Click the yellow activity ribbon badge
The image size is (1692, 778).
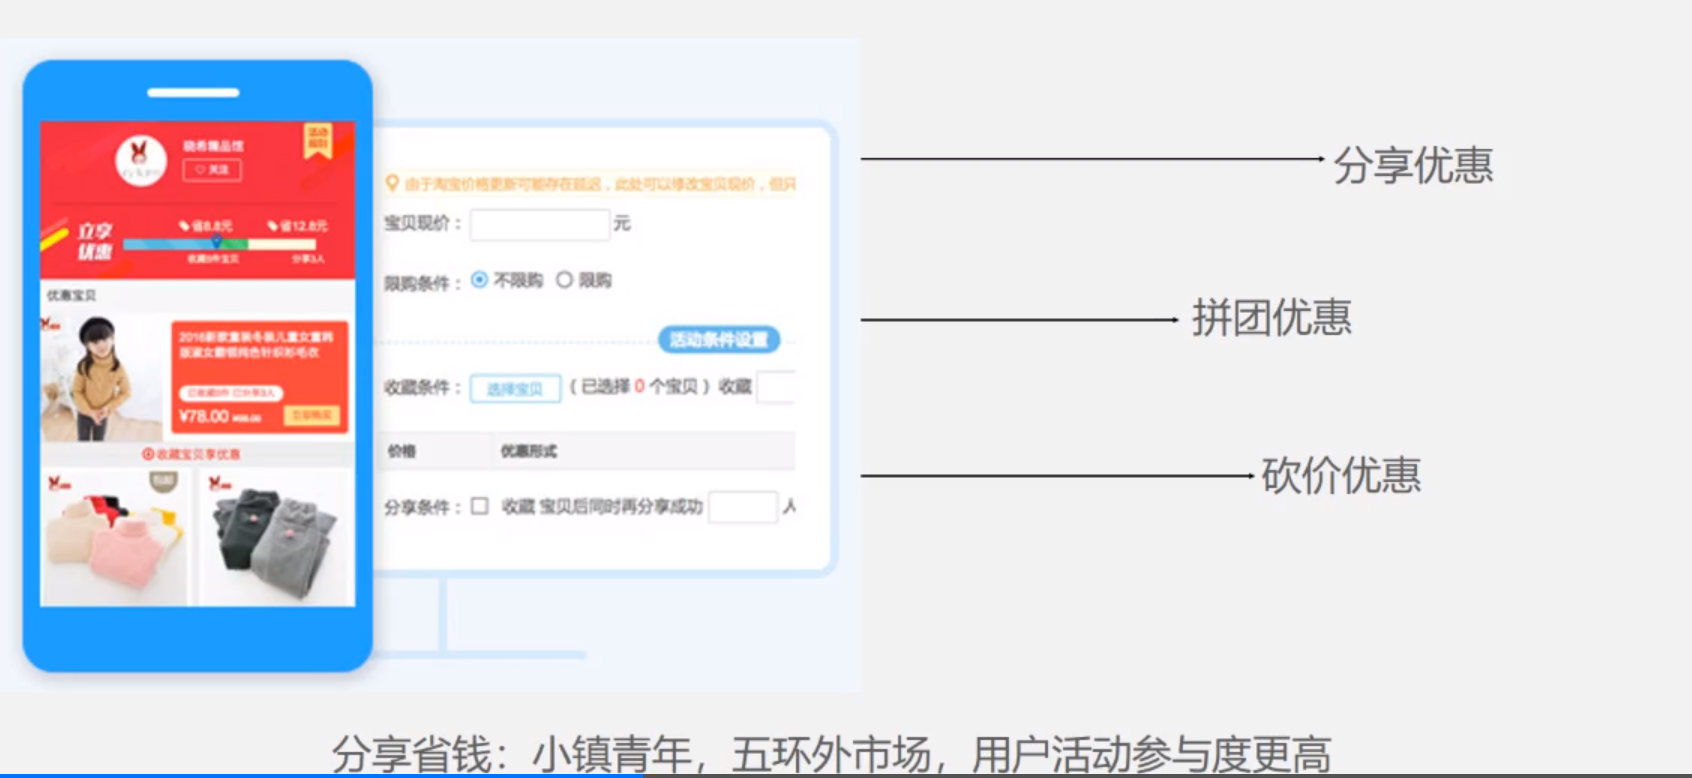[x=317, y=140]
